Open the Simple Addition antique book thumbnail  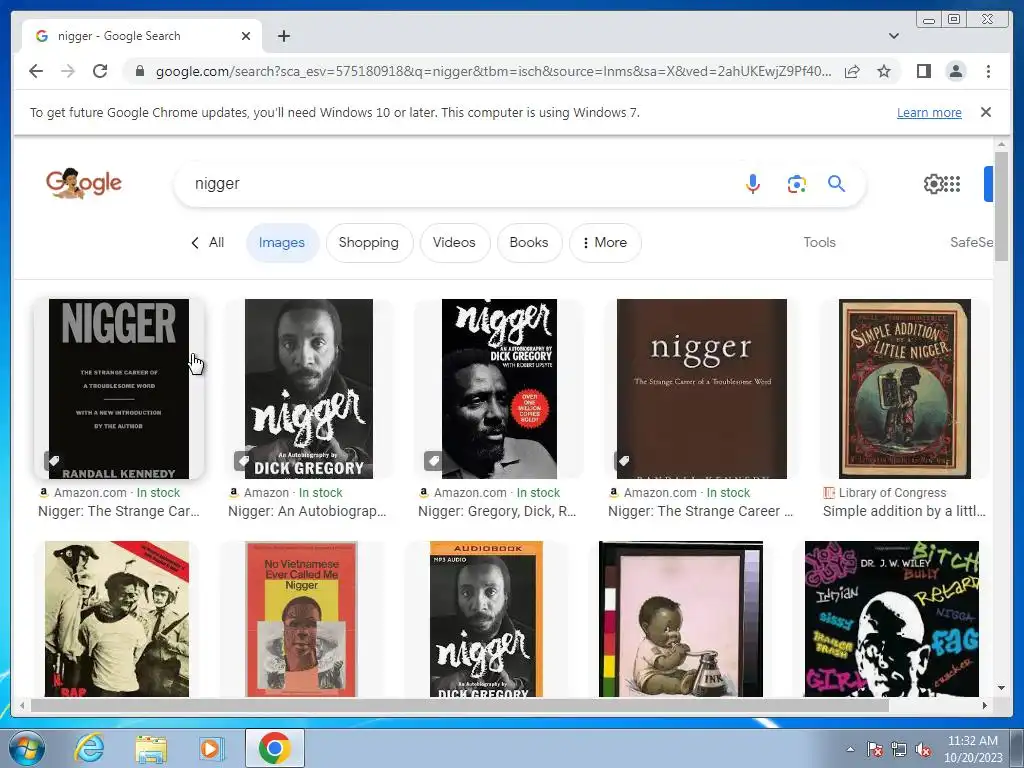point(905,389)
